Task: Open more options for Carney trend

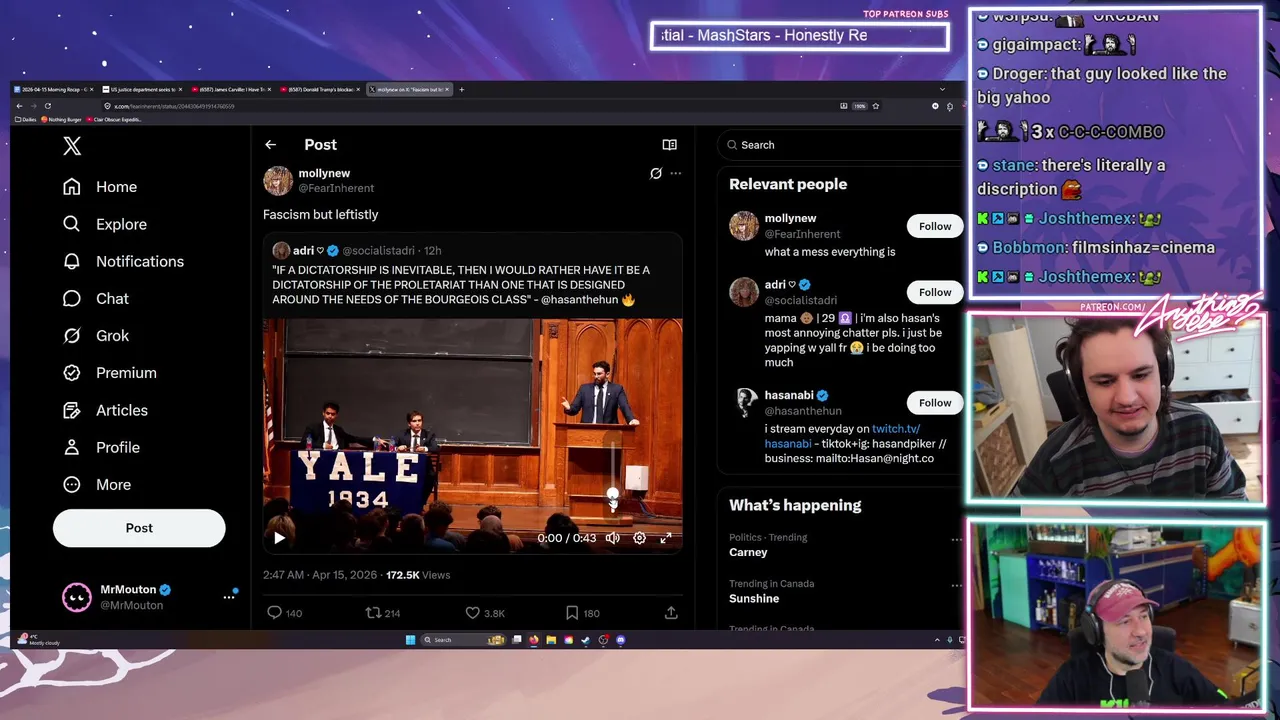Action: (956, 539)
